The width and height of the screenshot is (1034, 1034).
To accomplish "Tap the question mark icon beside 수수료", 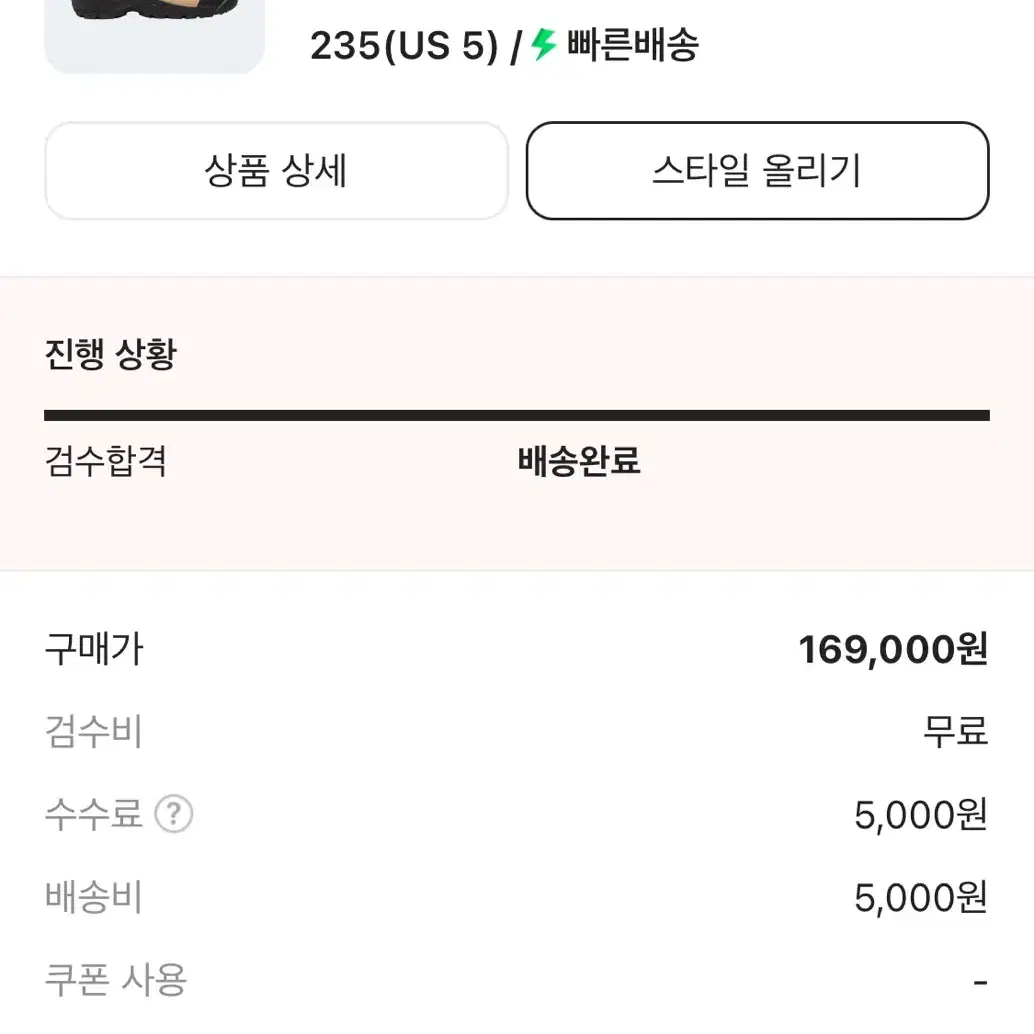I will (x=173, y=814).
